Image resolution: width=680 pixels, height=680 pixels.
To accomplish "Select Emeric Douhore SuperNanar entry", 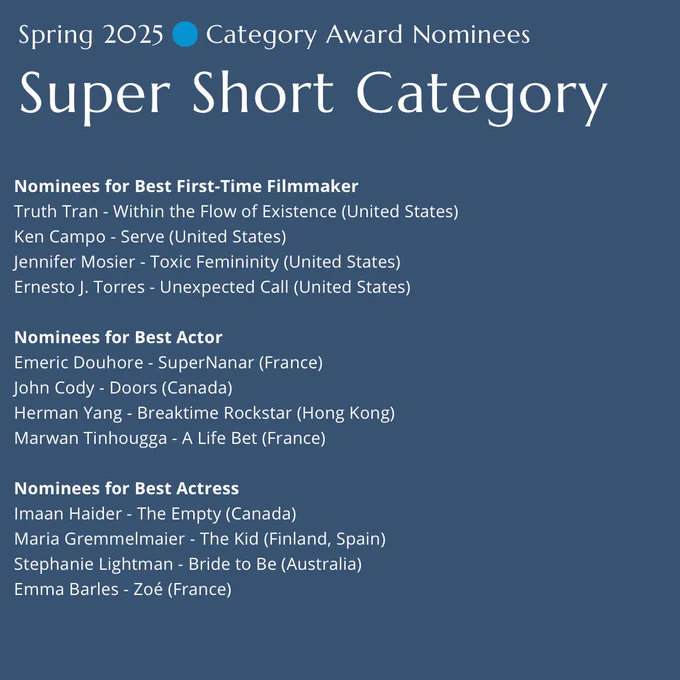I will click(x=168, y=363).
